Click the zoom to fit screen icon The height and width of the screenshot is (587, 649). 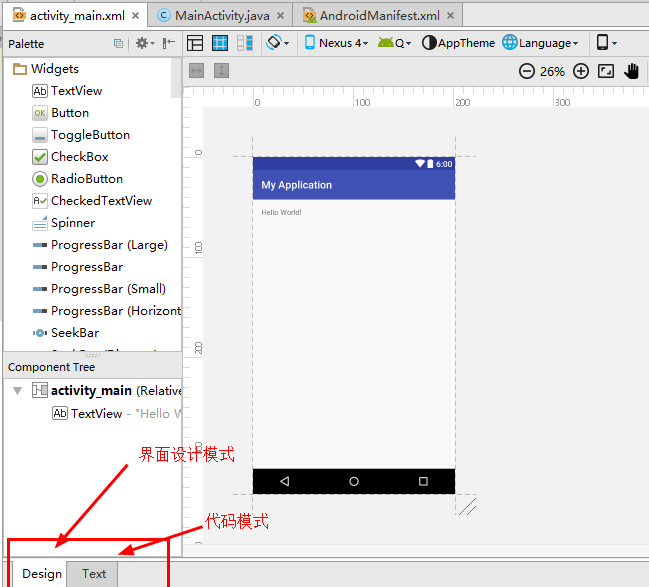pyautogui.click(x=606, y=71)
